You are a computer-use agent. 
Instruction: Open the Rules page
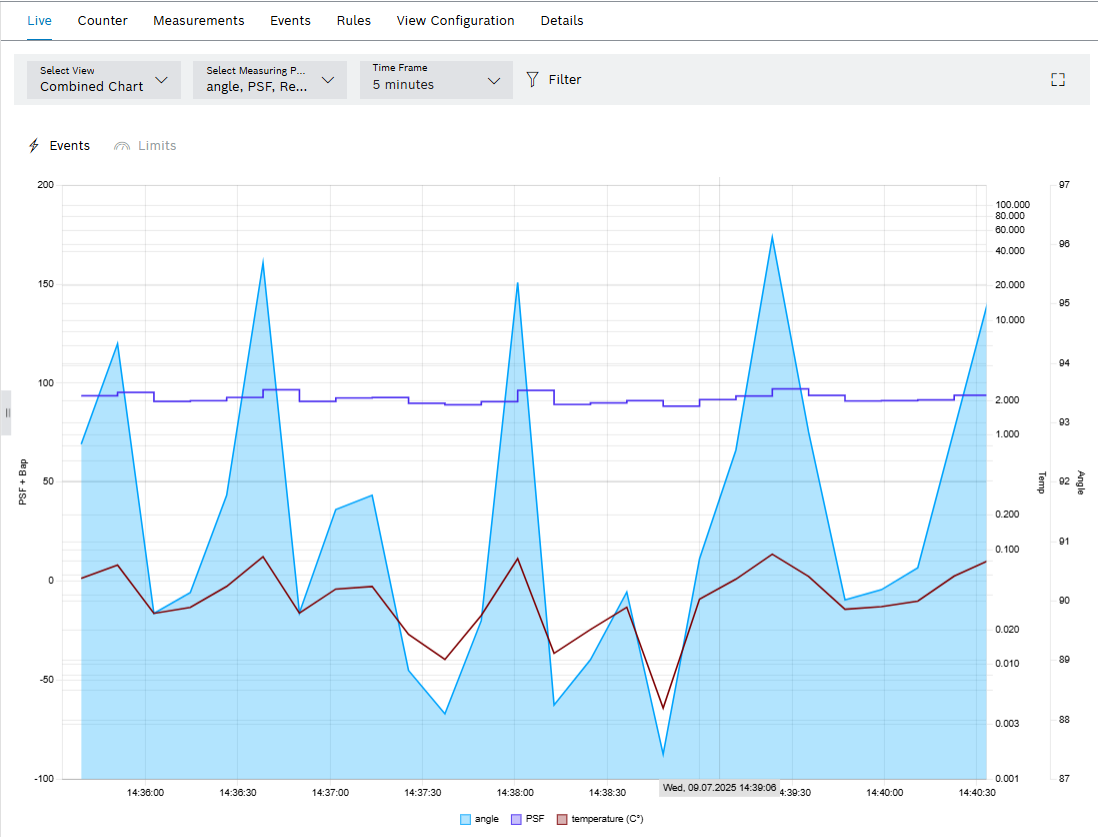click(x=354, y=20)
